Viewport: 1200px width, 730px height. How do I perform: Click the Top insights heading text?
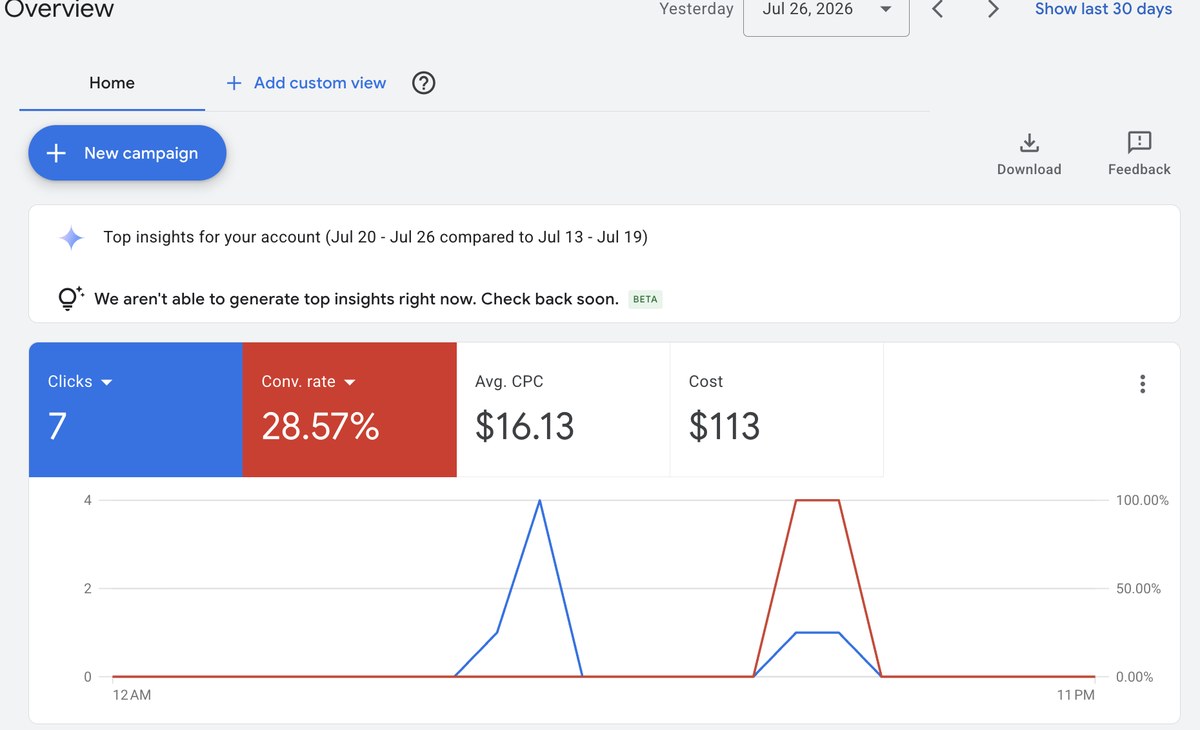point(375,238)
